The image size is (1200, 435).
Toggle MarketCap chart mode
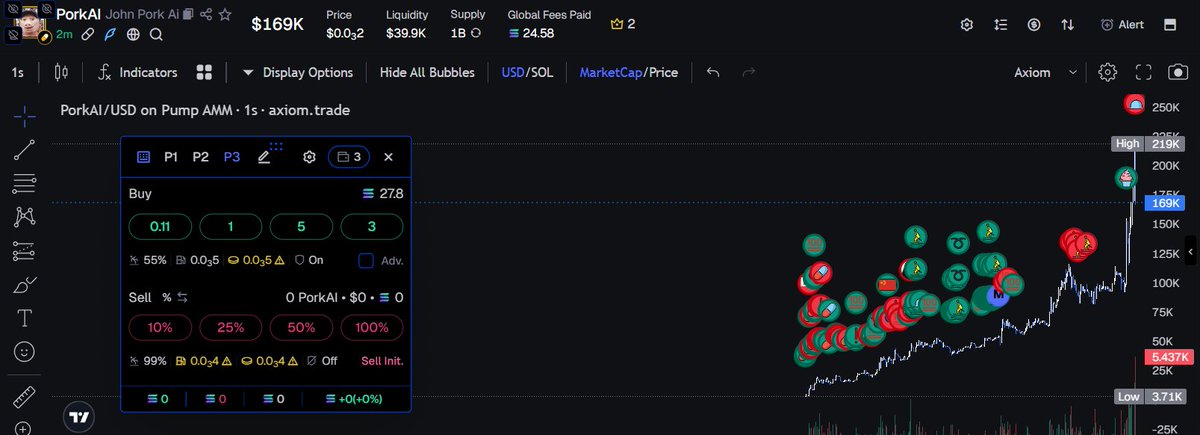click(610, 72)
